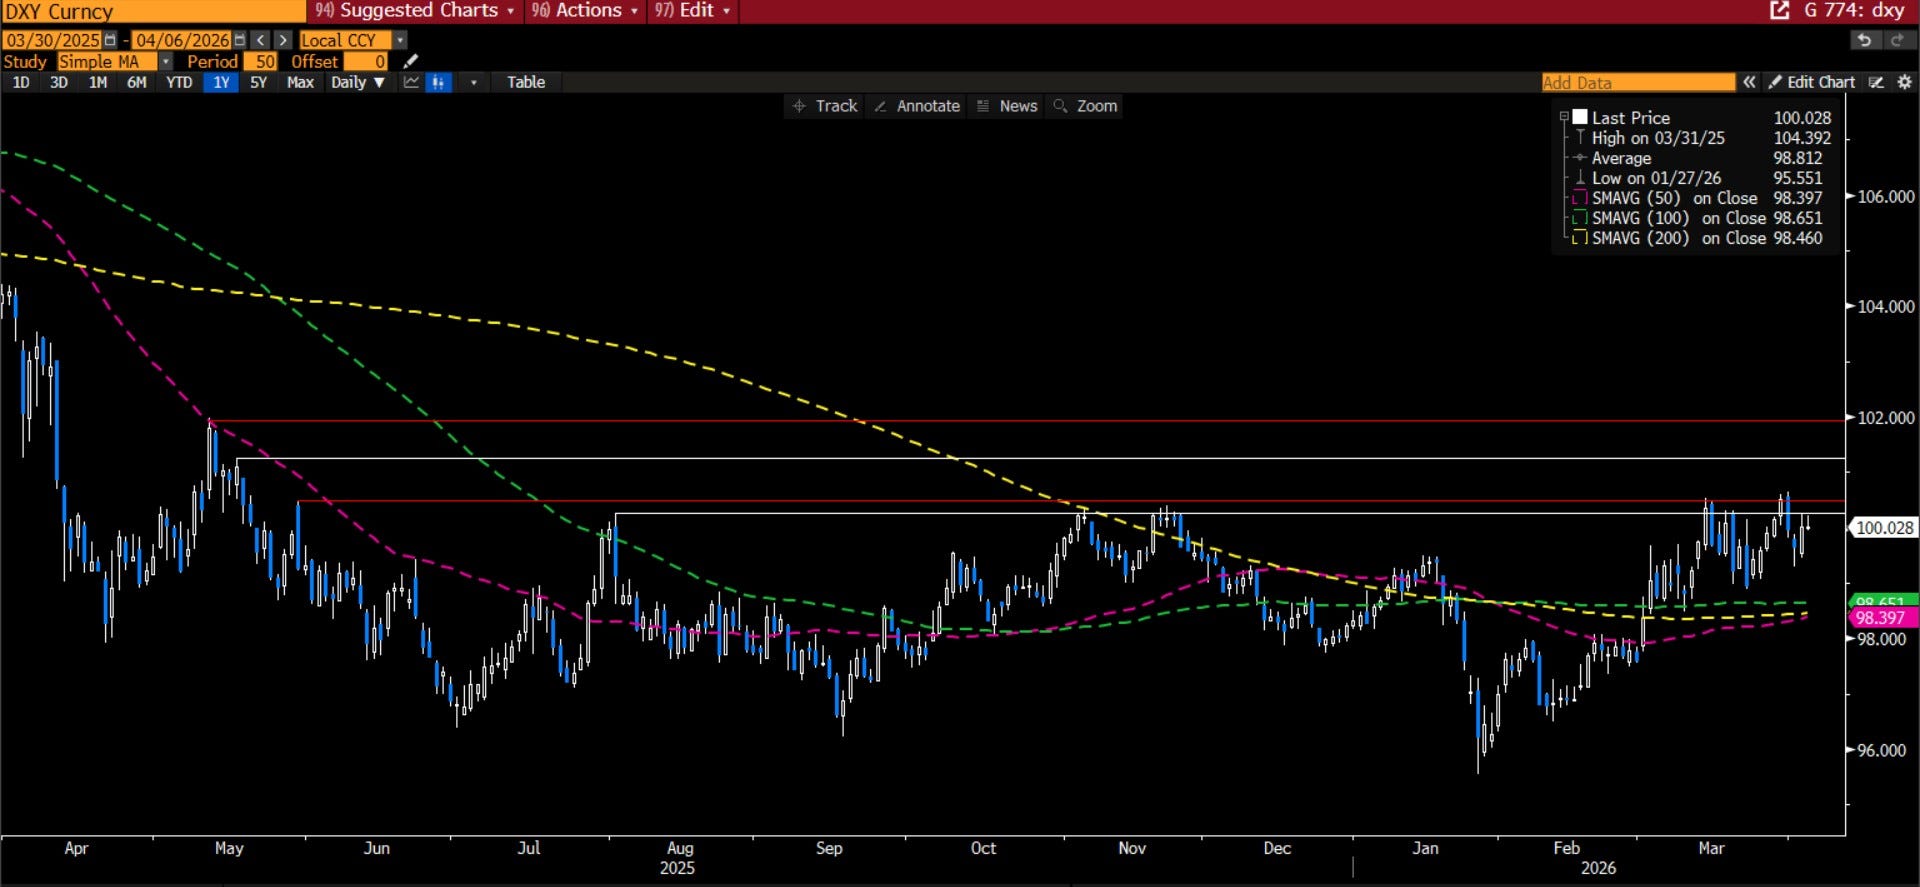This screenshot has width=1920, height=887.
Task: Toggle the SMAVG (50) series checkbox
Action: pyautogui.click(x=1579, y=198)
